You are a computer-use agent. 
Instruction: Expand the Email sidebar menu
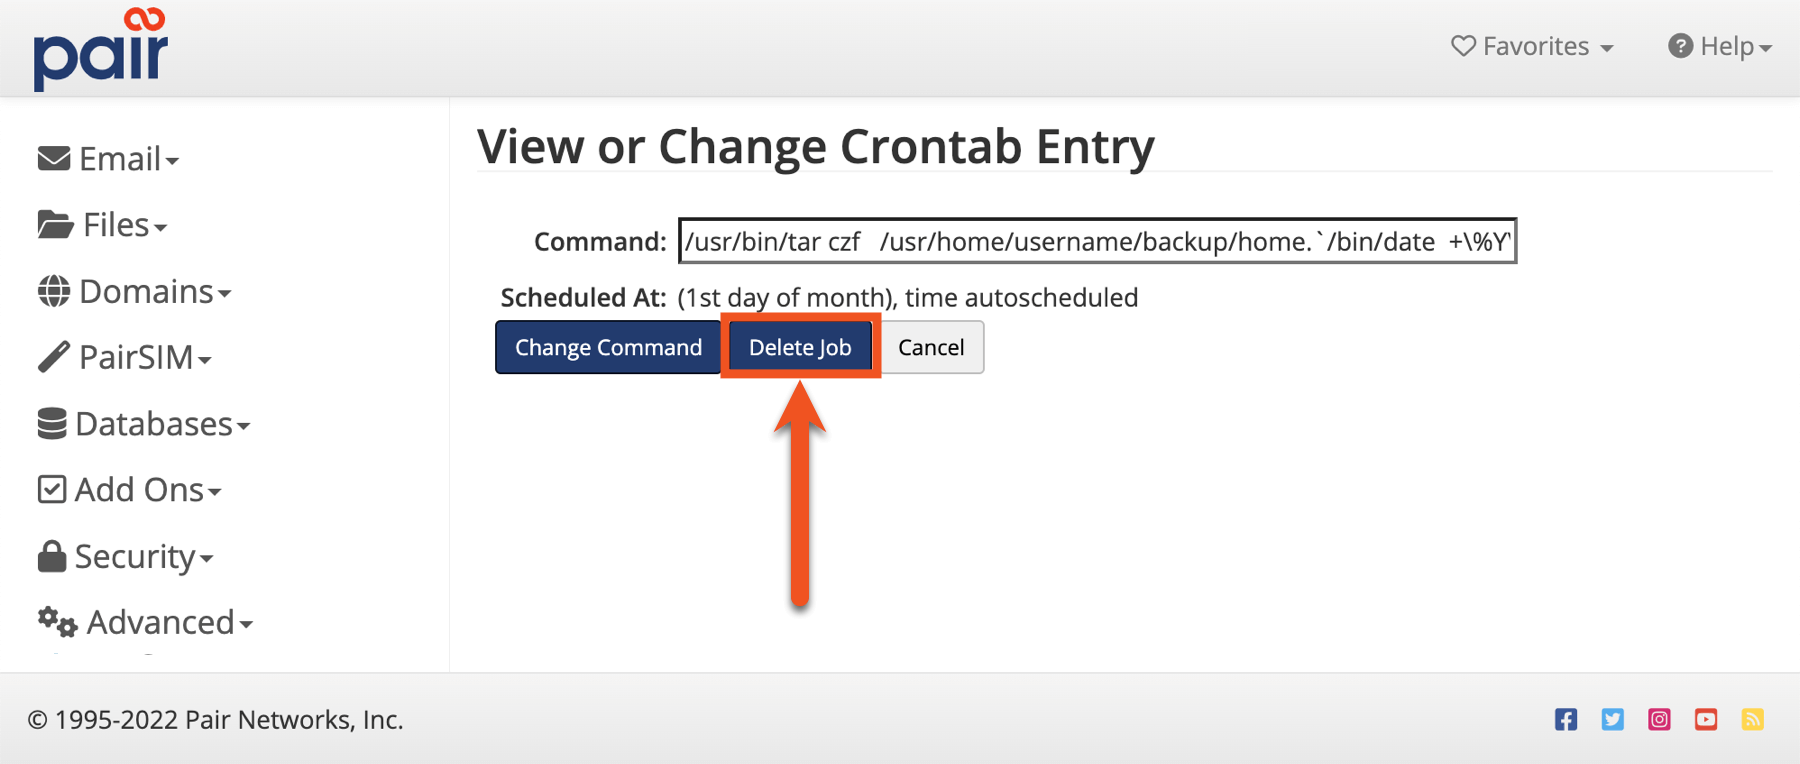click(109, 159)
